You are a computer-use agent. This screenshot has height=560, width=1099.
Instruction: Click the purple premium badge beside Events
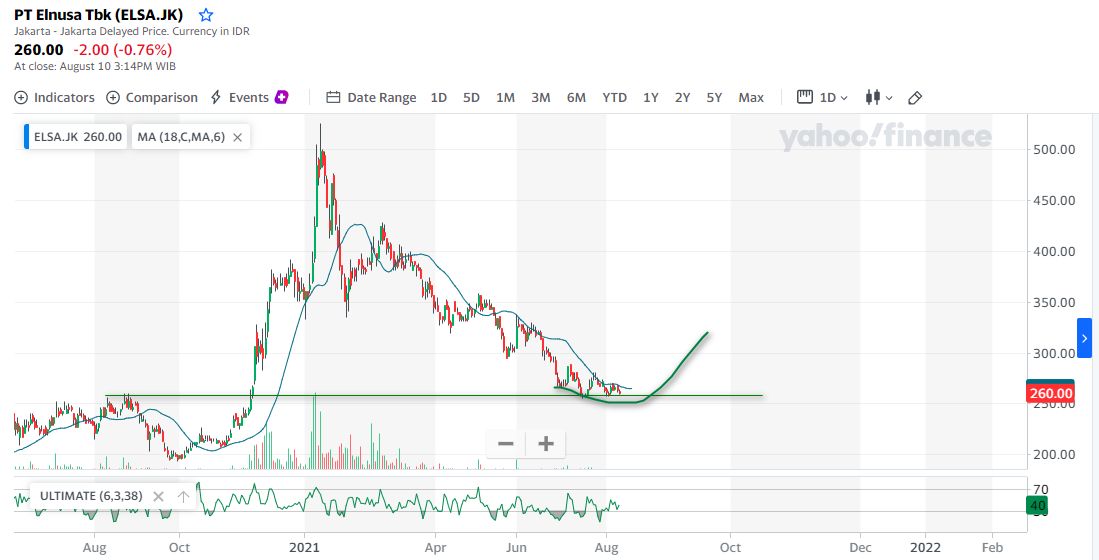[282, 97]
